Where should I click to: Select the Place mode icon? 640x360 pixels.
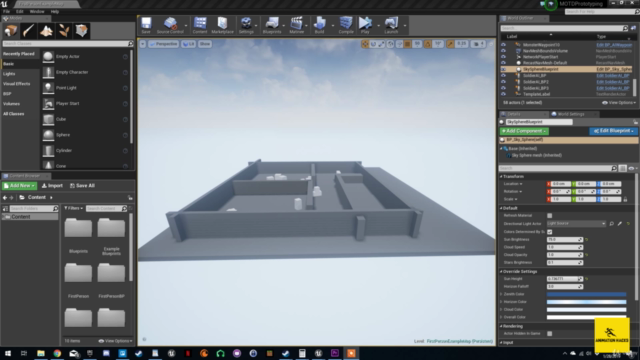(11, 31)
